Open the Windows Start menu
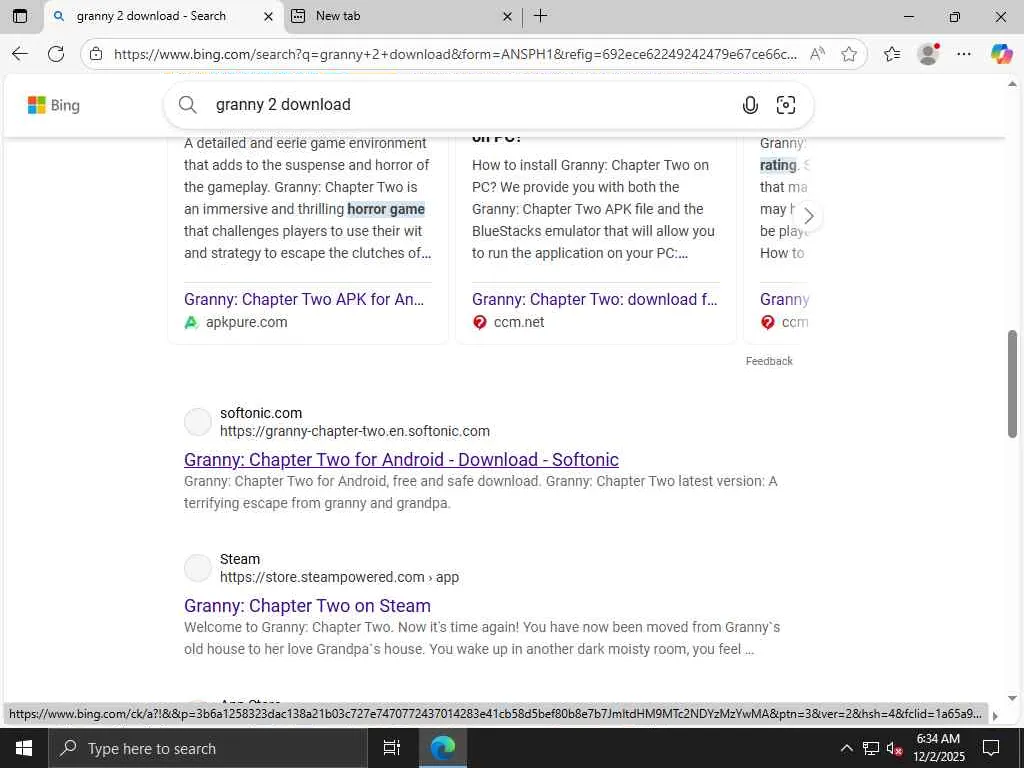Viewport: 1024px width, 768px height. (24, 748)
